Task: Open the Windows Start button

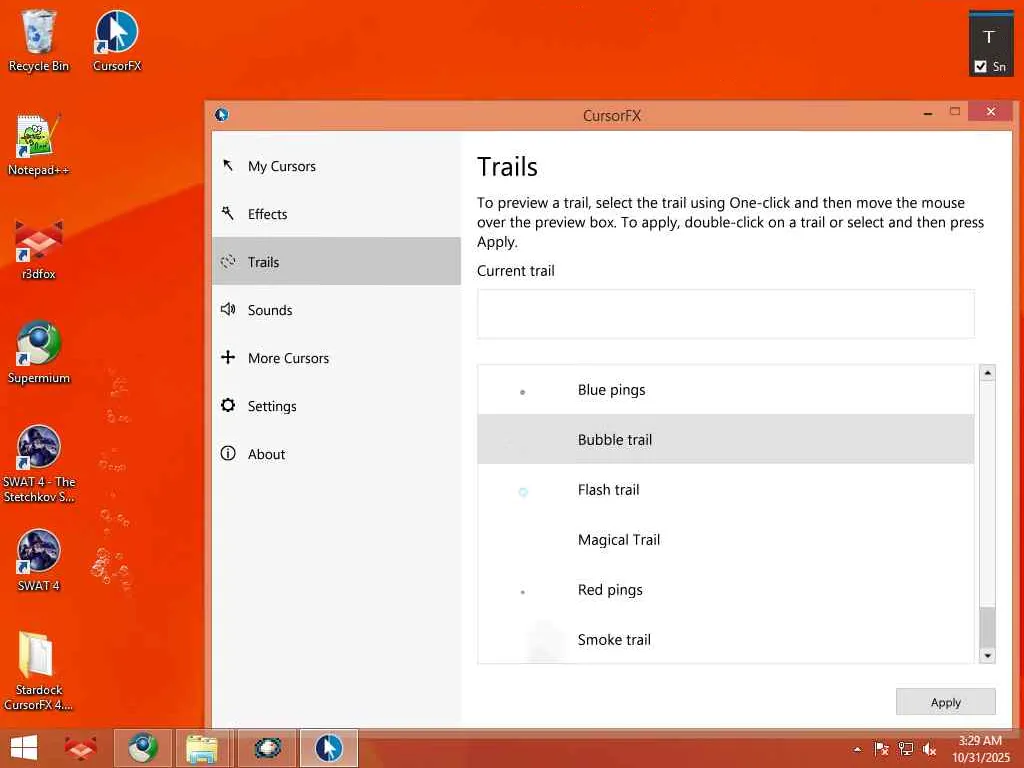Action: [24, 748]
